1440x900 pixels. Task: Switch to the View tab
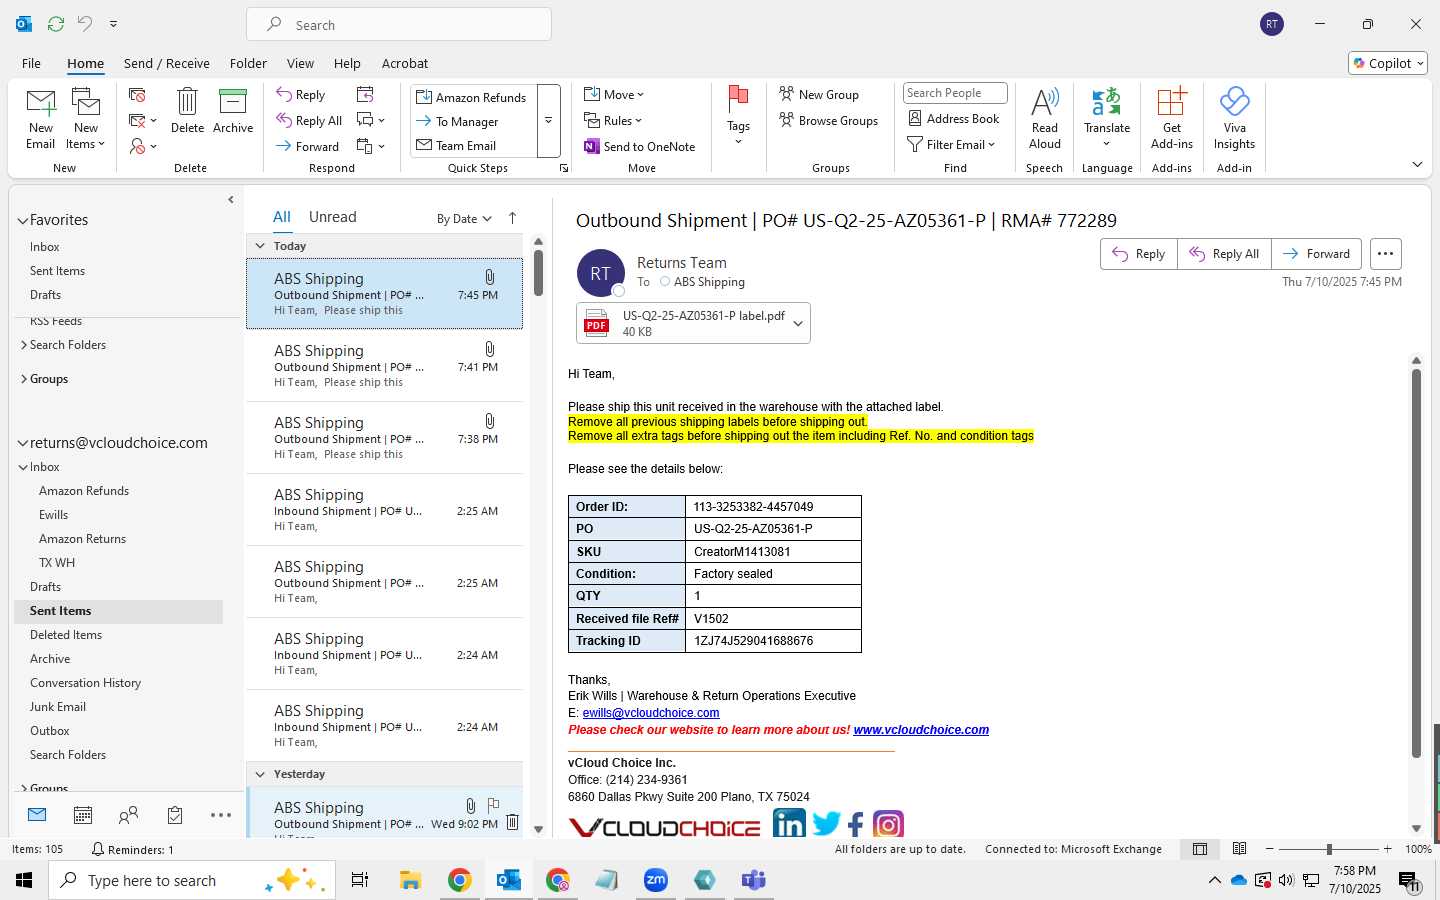pyautogui.click(x=300, y=63)
